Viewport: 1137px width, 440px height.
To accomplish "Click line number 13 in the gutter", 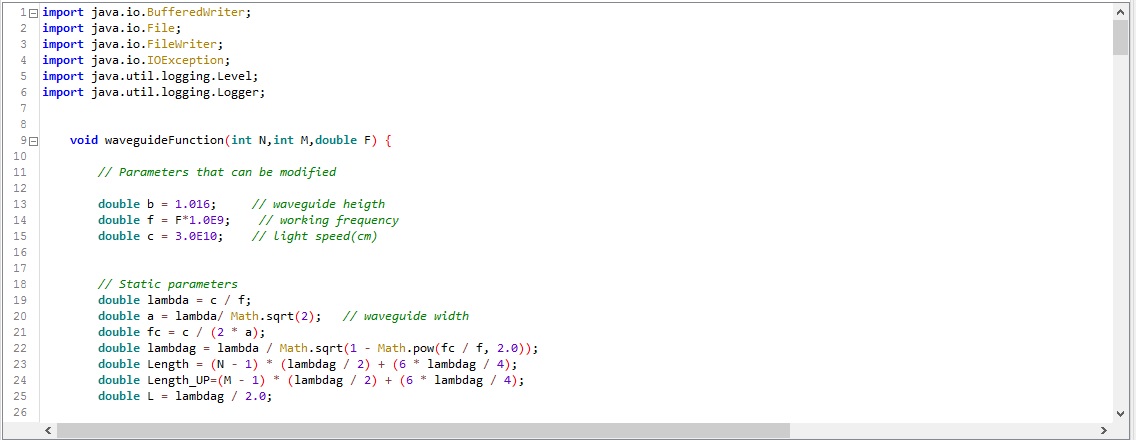I will pos(20,204).
